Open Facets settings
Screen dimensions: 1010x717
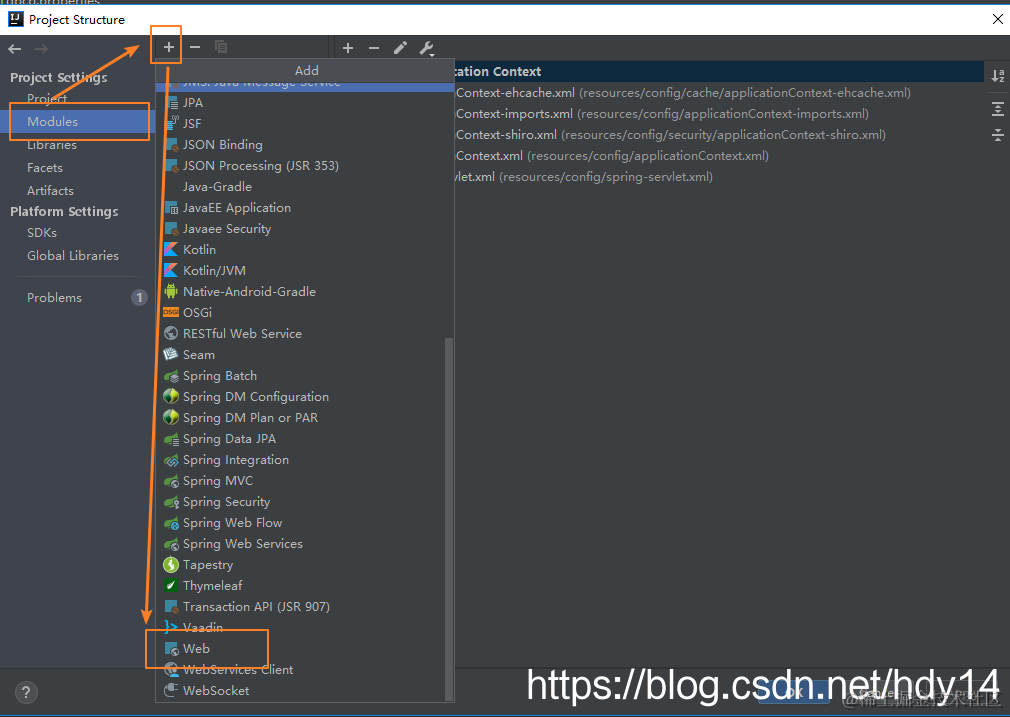[45, 167]
